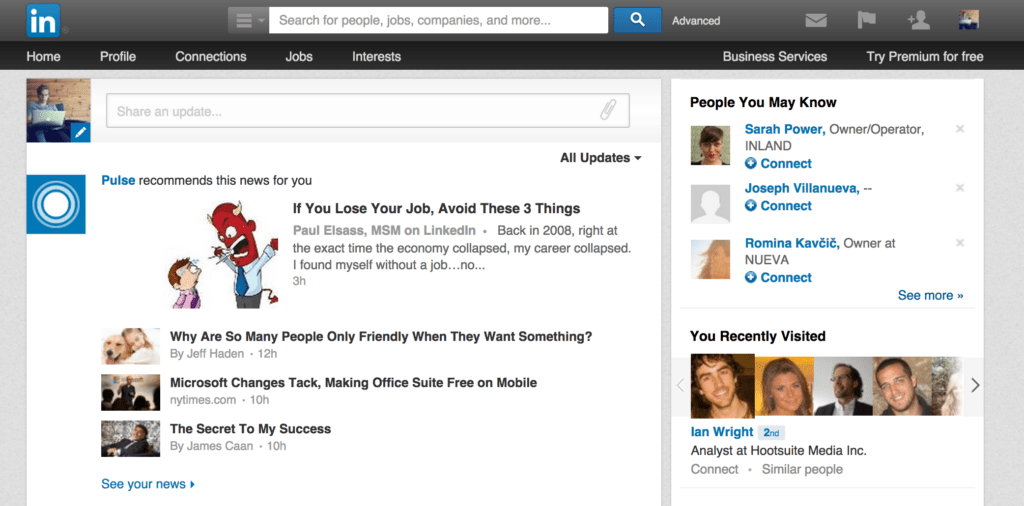
Task: Click the LinkedIn logo icon
Action: tap(43, 20)
